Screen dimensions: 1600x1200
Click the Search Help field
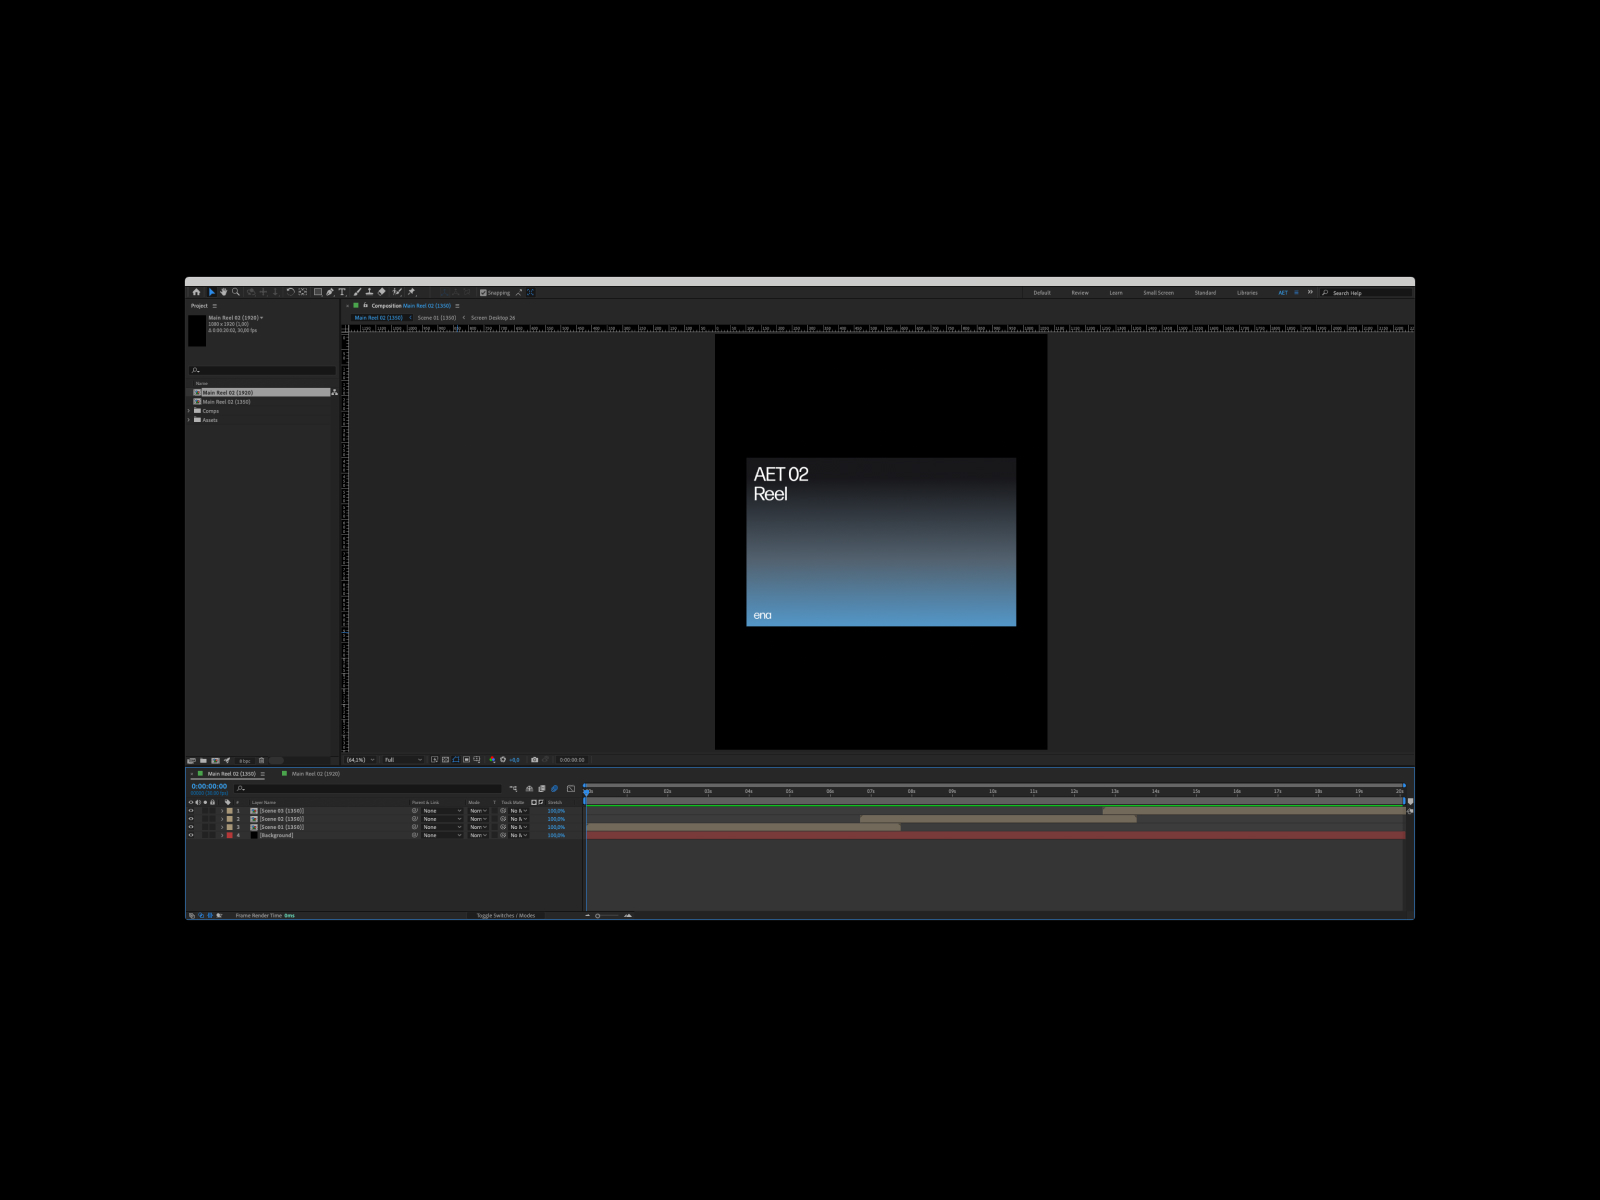tap(1366, 293)
